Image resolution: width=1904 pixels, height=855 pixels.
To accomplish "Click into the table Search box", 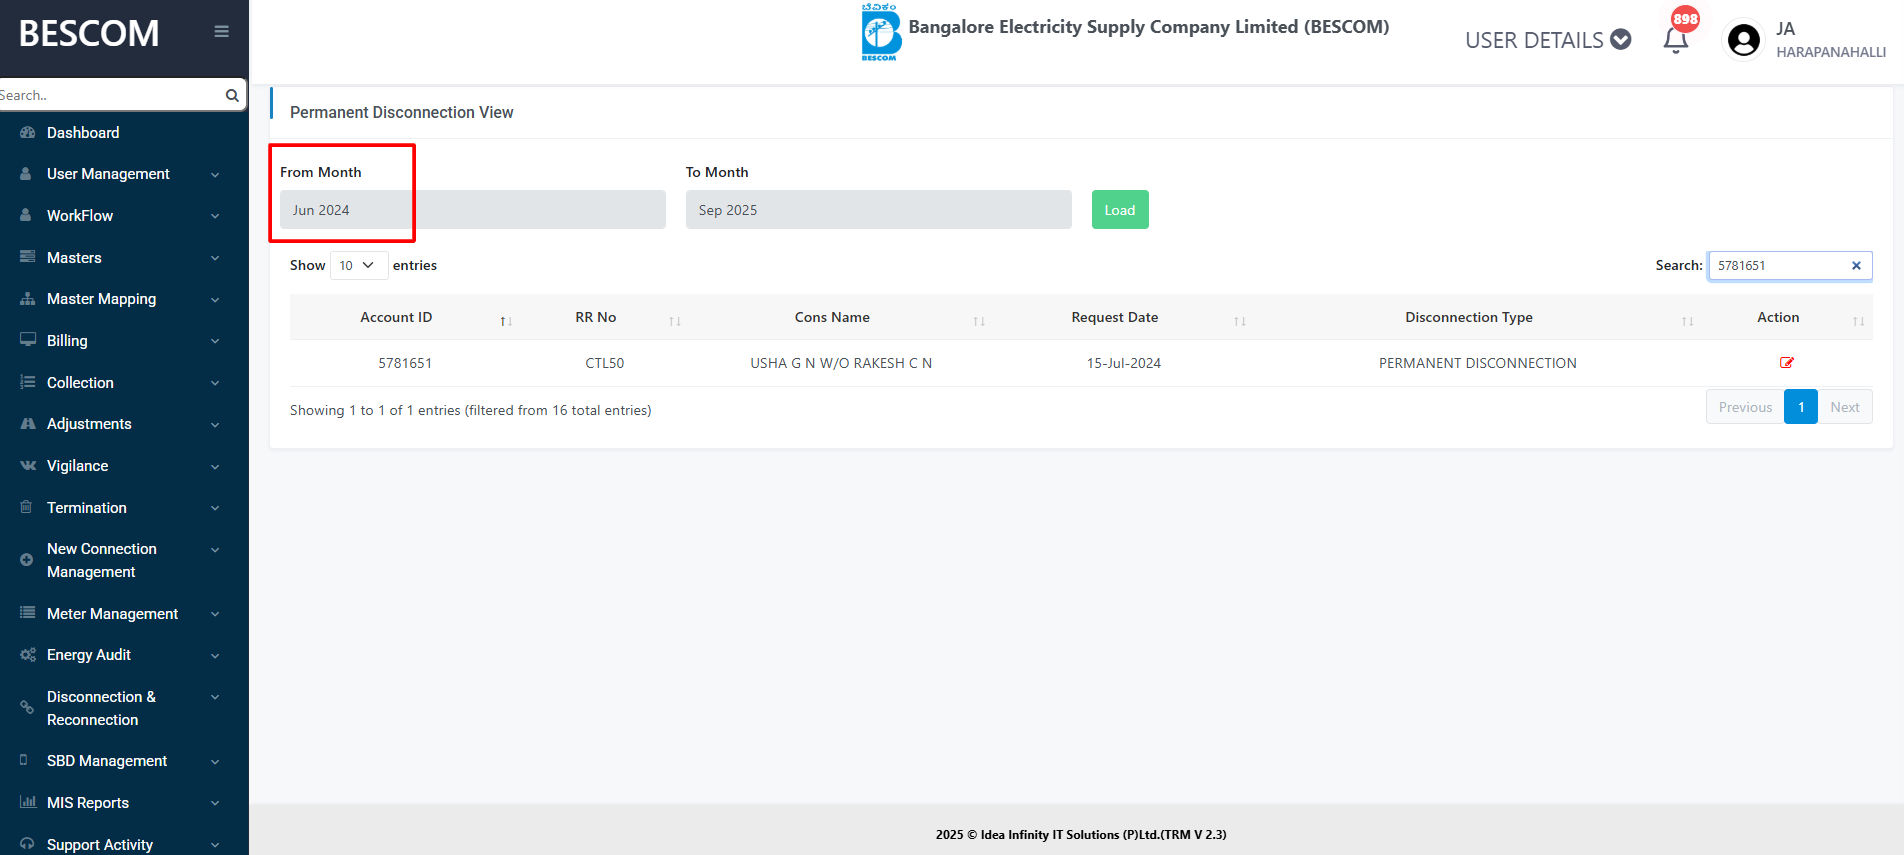I will 1790,265.
